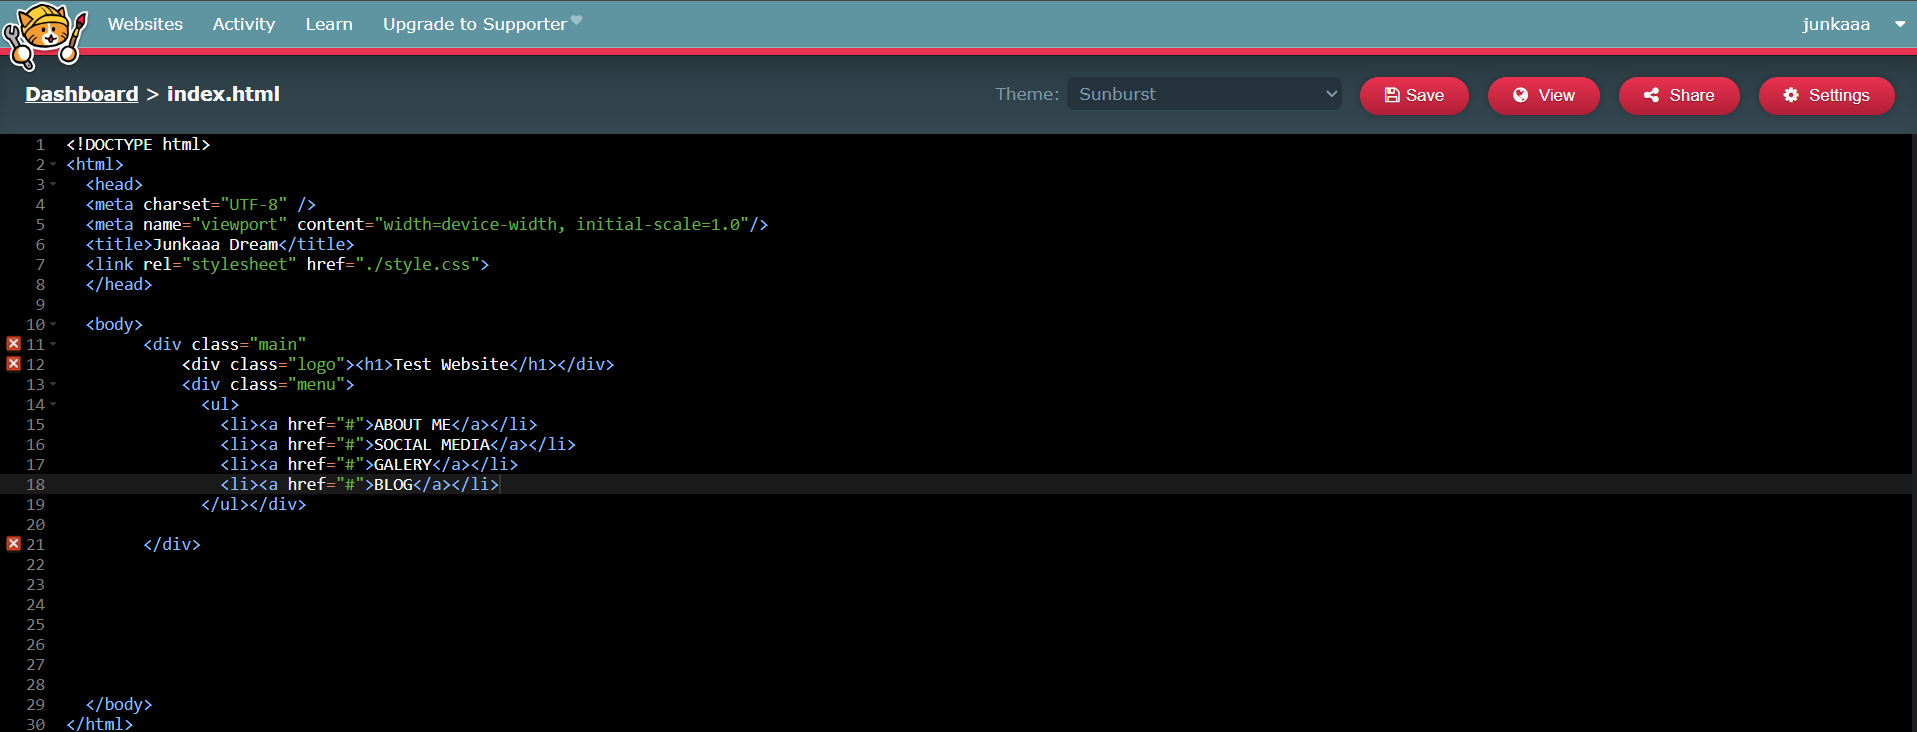The image size is (1917, 732).
Task: Fold the ul list on line 14
Action: (x=53, y=404)
